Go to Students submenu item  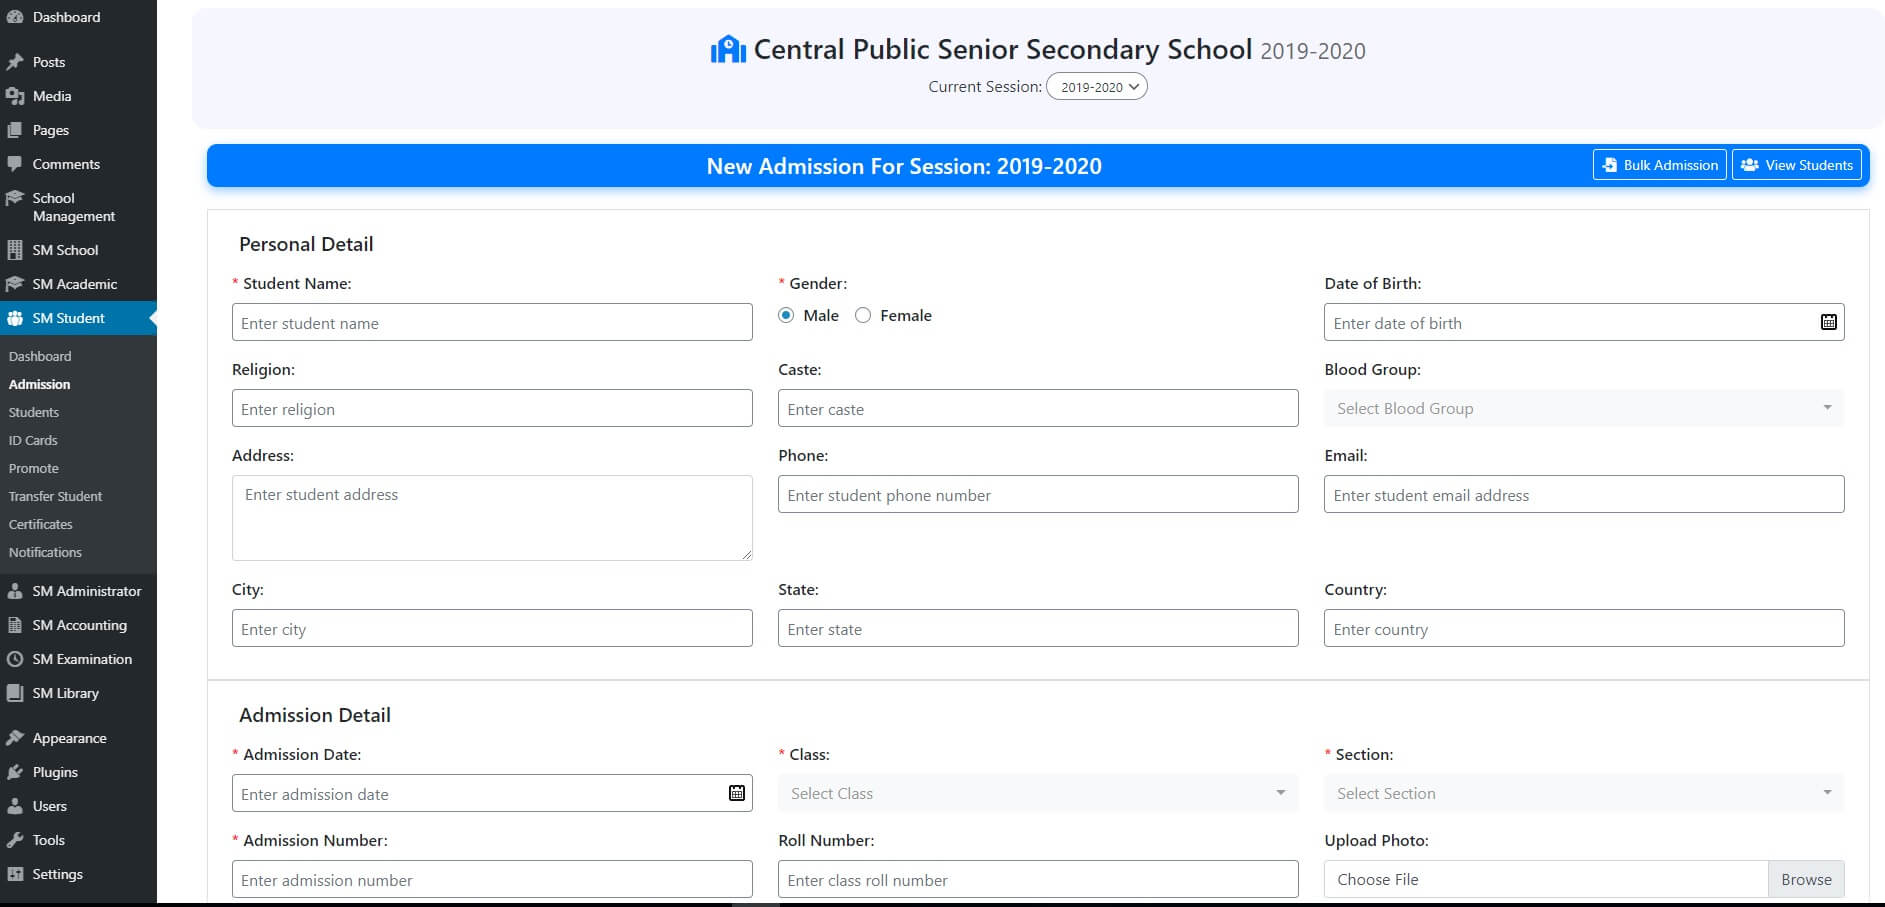pos(34,412)
